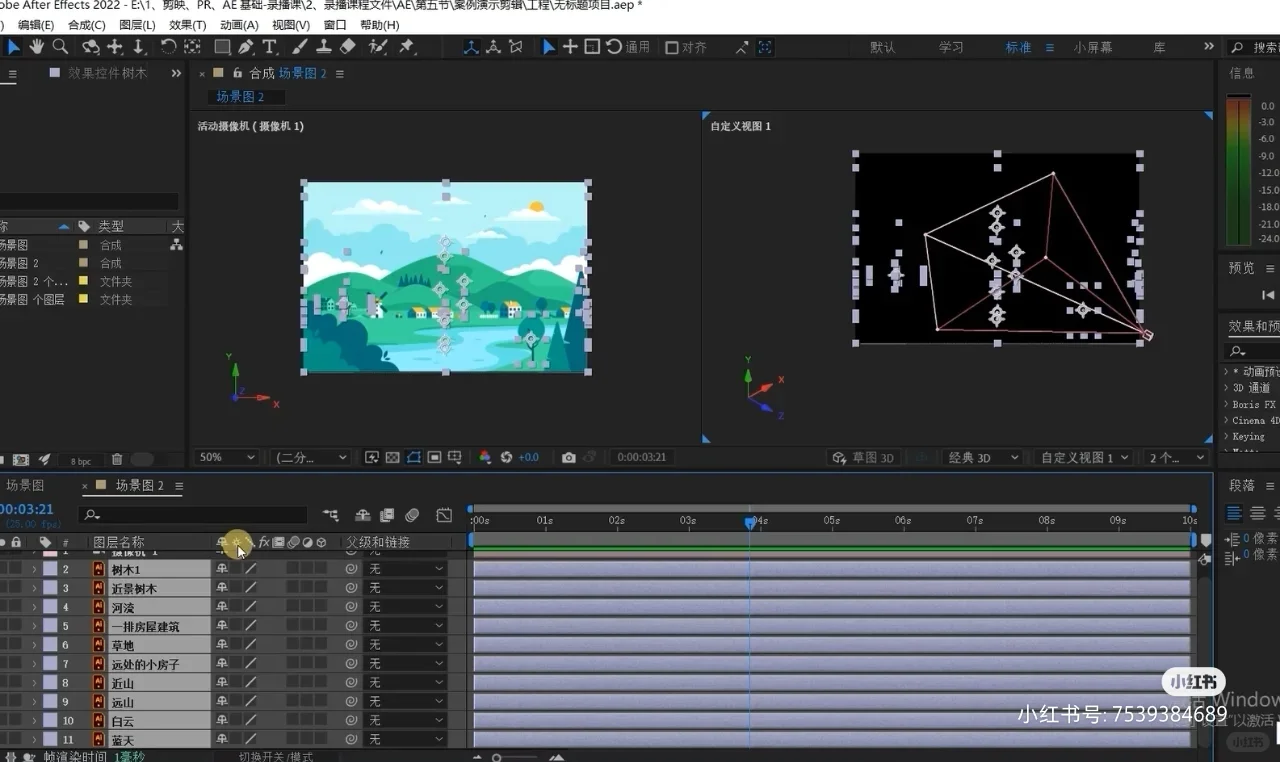Select the Hand tool in the toolbar

tap(37, 47)
